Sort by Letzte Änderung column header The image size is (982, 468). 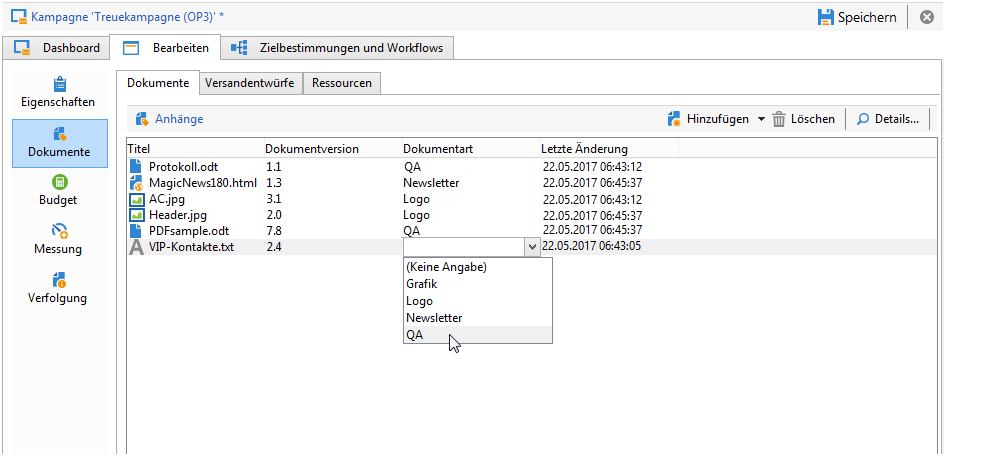click(585, 149)
